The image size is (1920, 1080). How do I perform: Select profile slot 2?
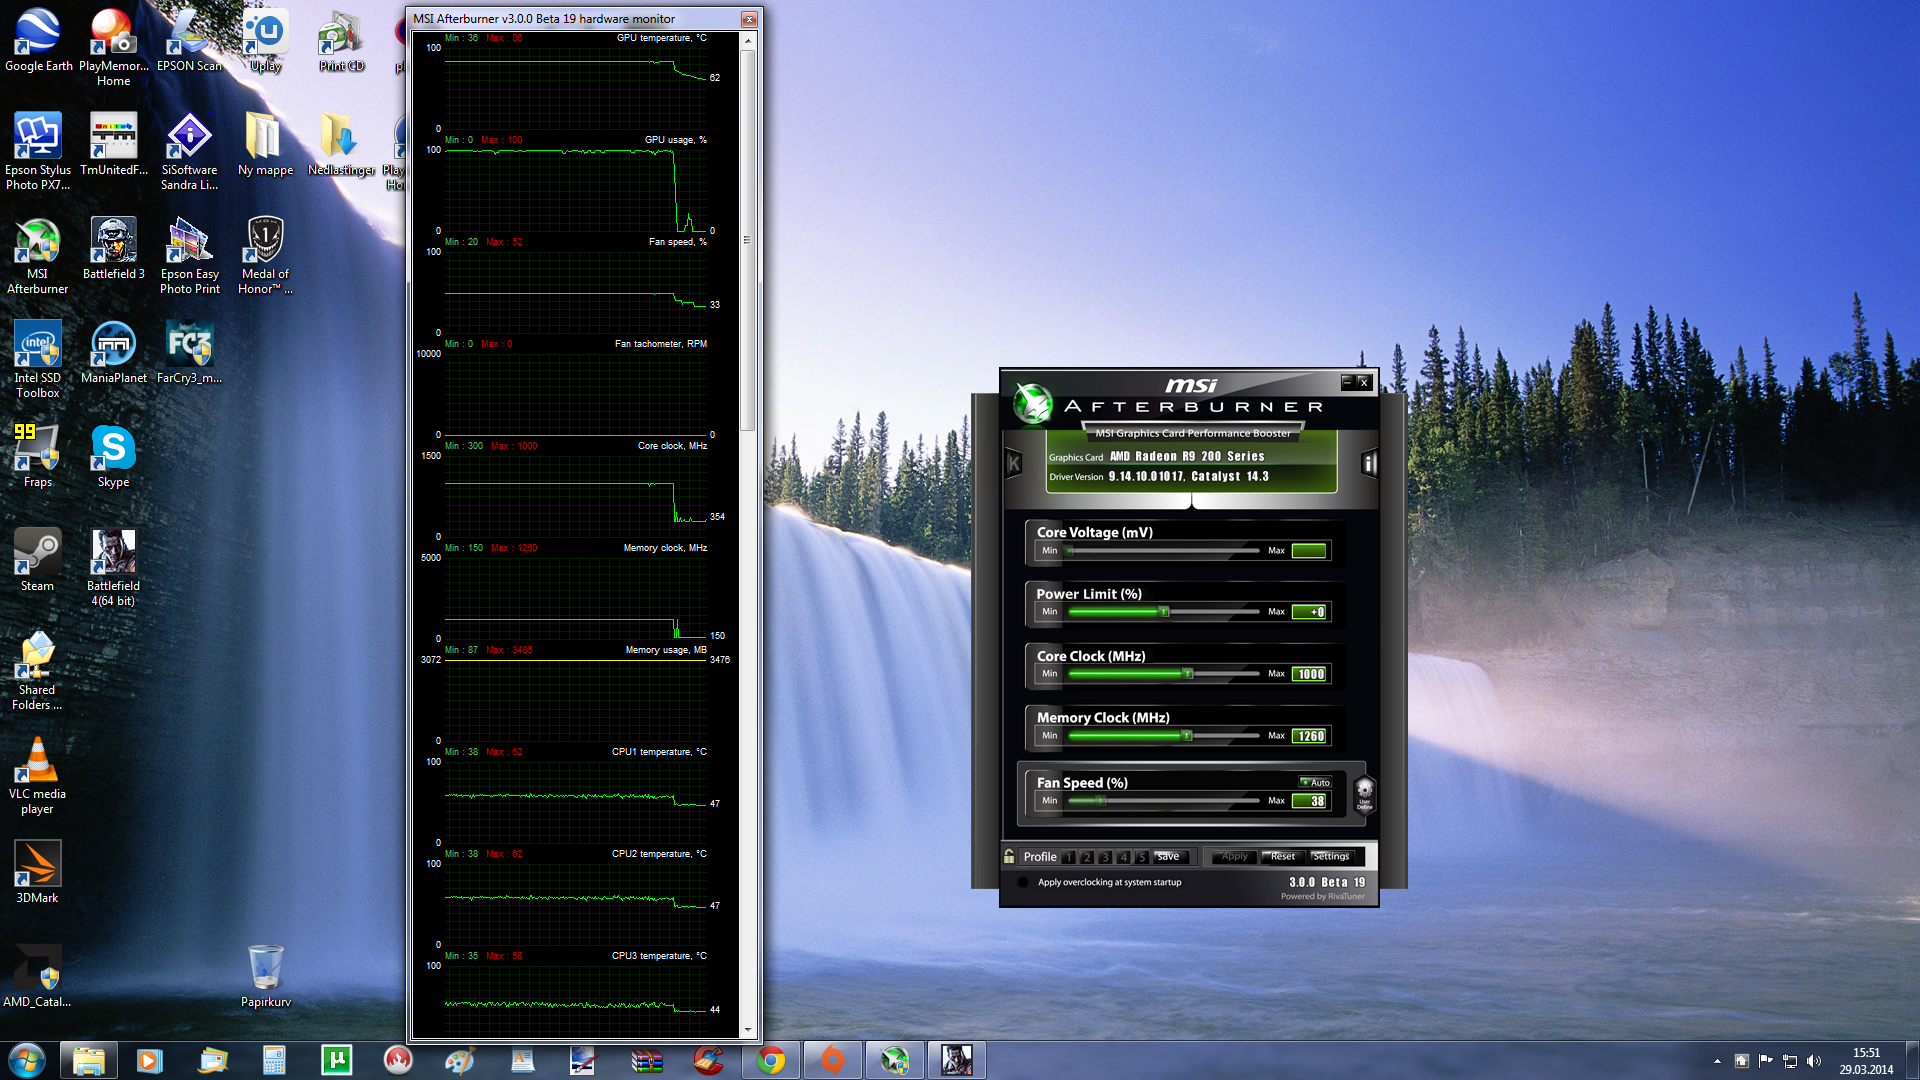[1087, 857]
